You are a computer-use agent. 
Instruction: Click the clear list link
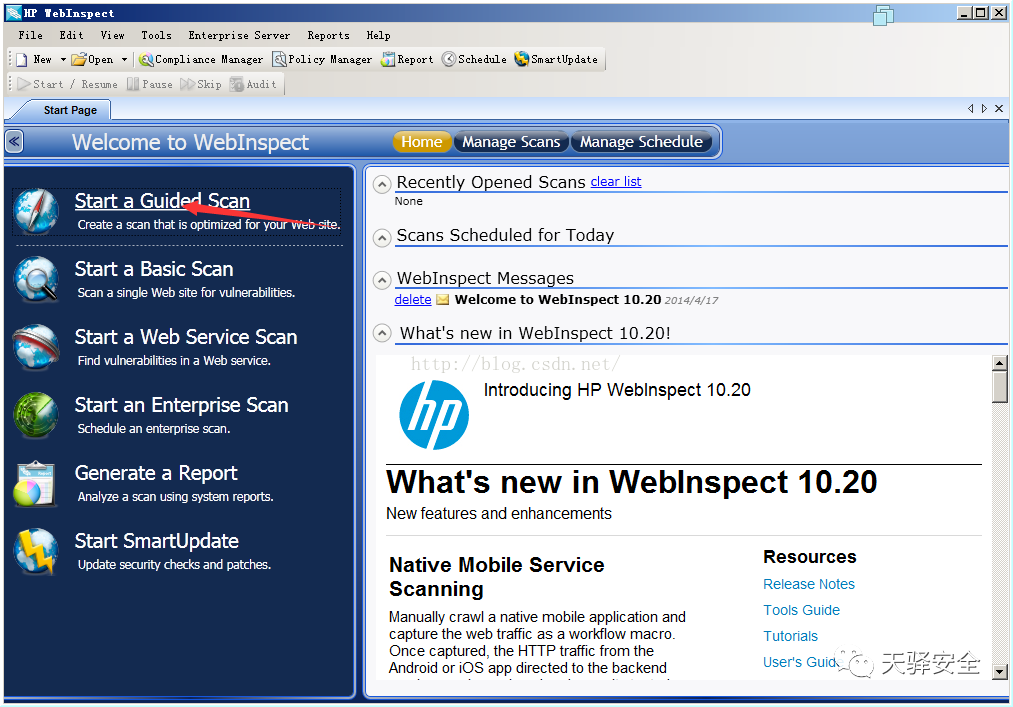click(x=616, y=182)
